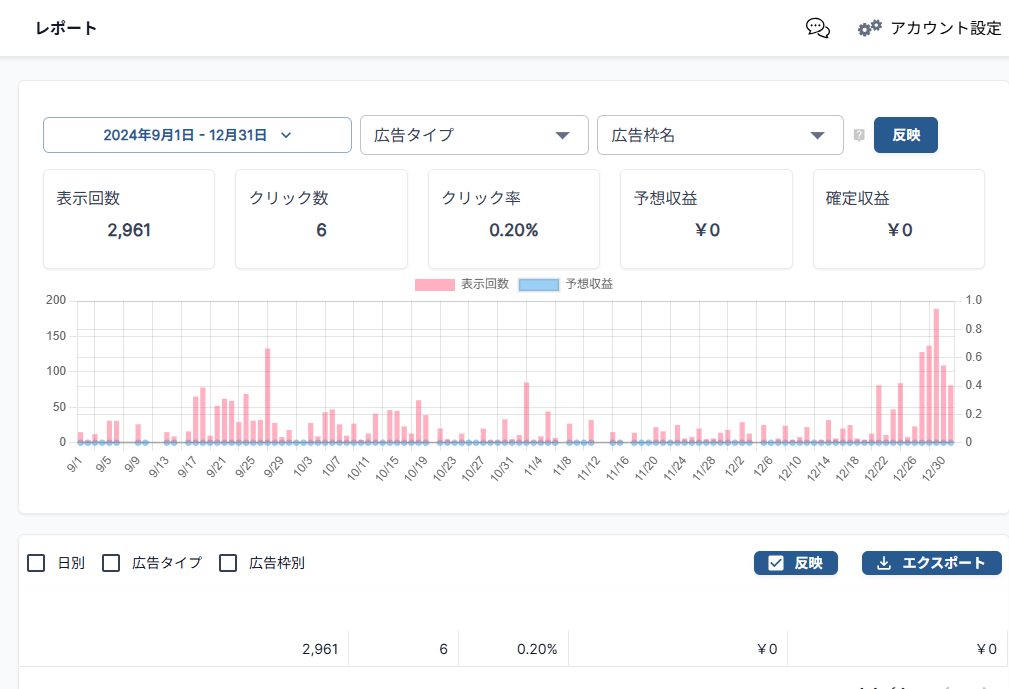This screenshot has width=1009, height=689.
Task: Click the gray question mark help icon
Action: pyautogui.click(x=858, y=136)
